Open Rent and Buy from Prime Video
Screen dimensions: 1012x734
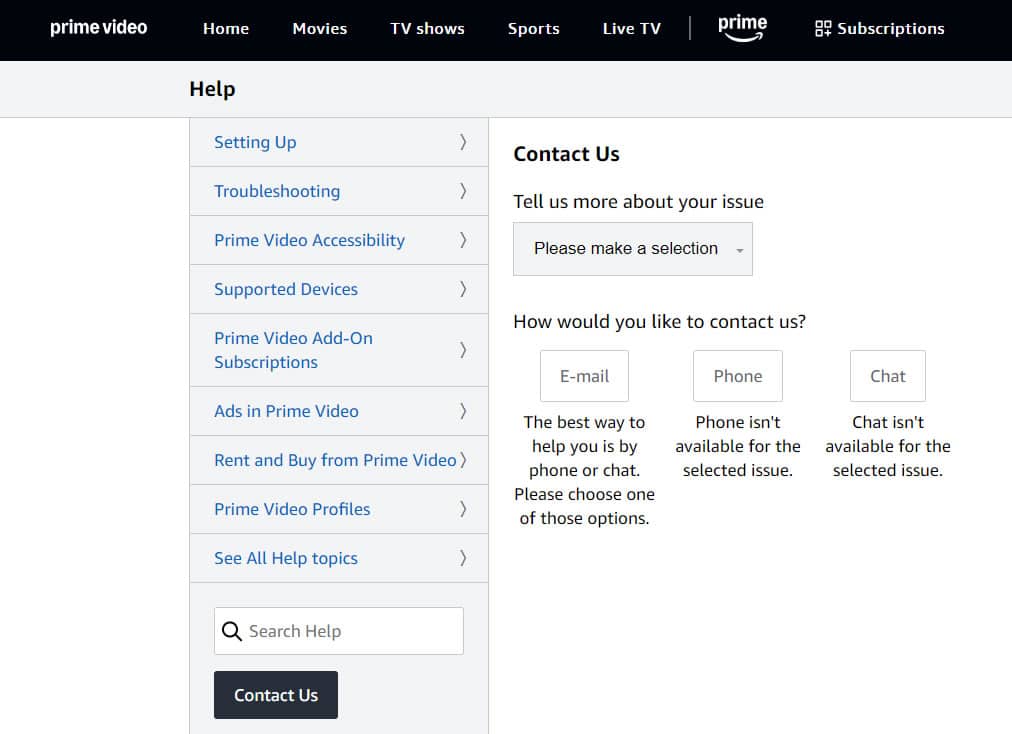(x=339, y=460)
